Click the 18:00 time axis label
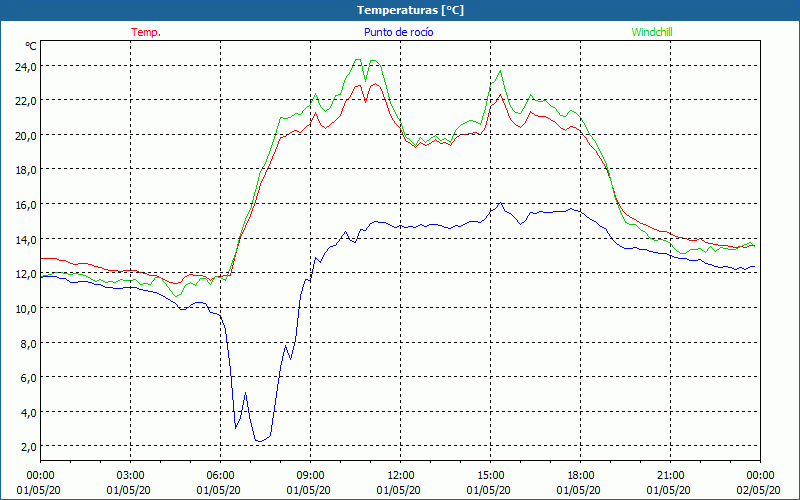Viewport: 800px width, 500px height. pyautogui.click(x=580, y=476)
